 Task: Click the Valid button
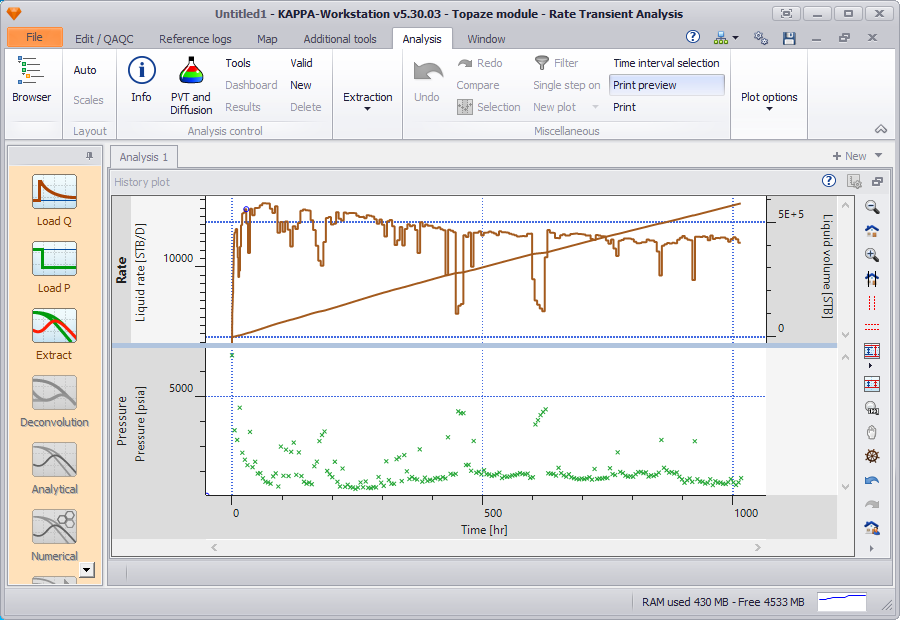[x=301, y=63]
